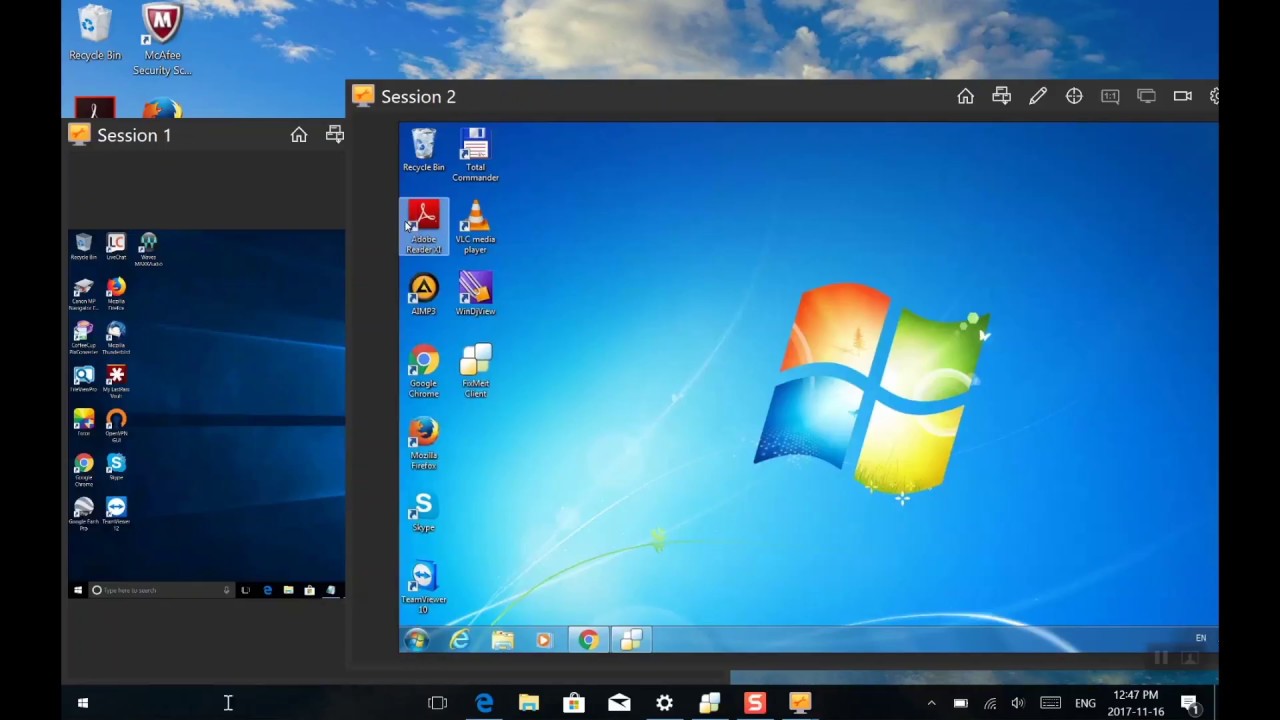Select Total Commander icon on Session 2 desktop

(475, 155)
